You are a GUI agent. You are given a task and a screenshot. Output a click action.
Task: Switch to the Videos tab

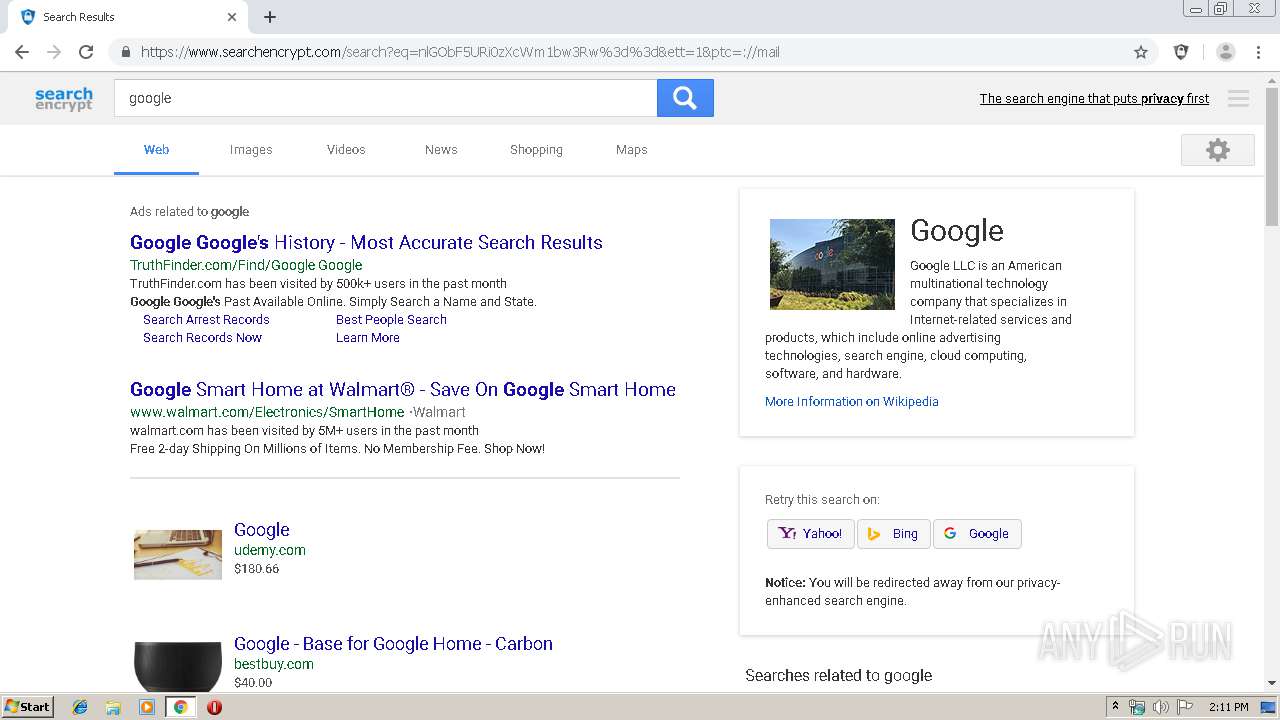(x=346, y=150)
